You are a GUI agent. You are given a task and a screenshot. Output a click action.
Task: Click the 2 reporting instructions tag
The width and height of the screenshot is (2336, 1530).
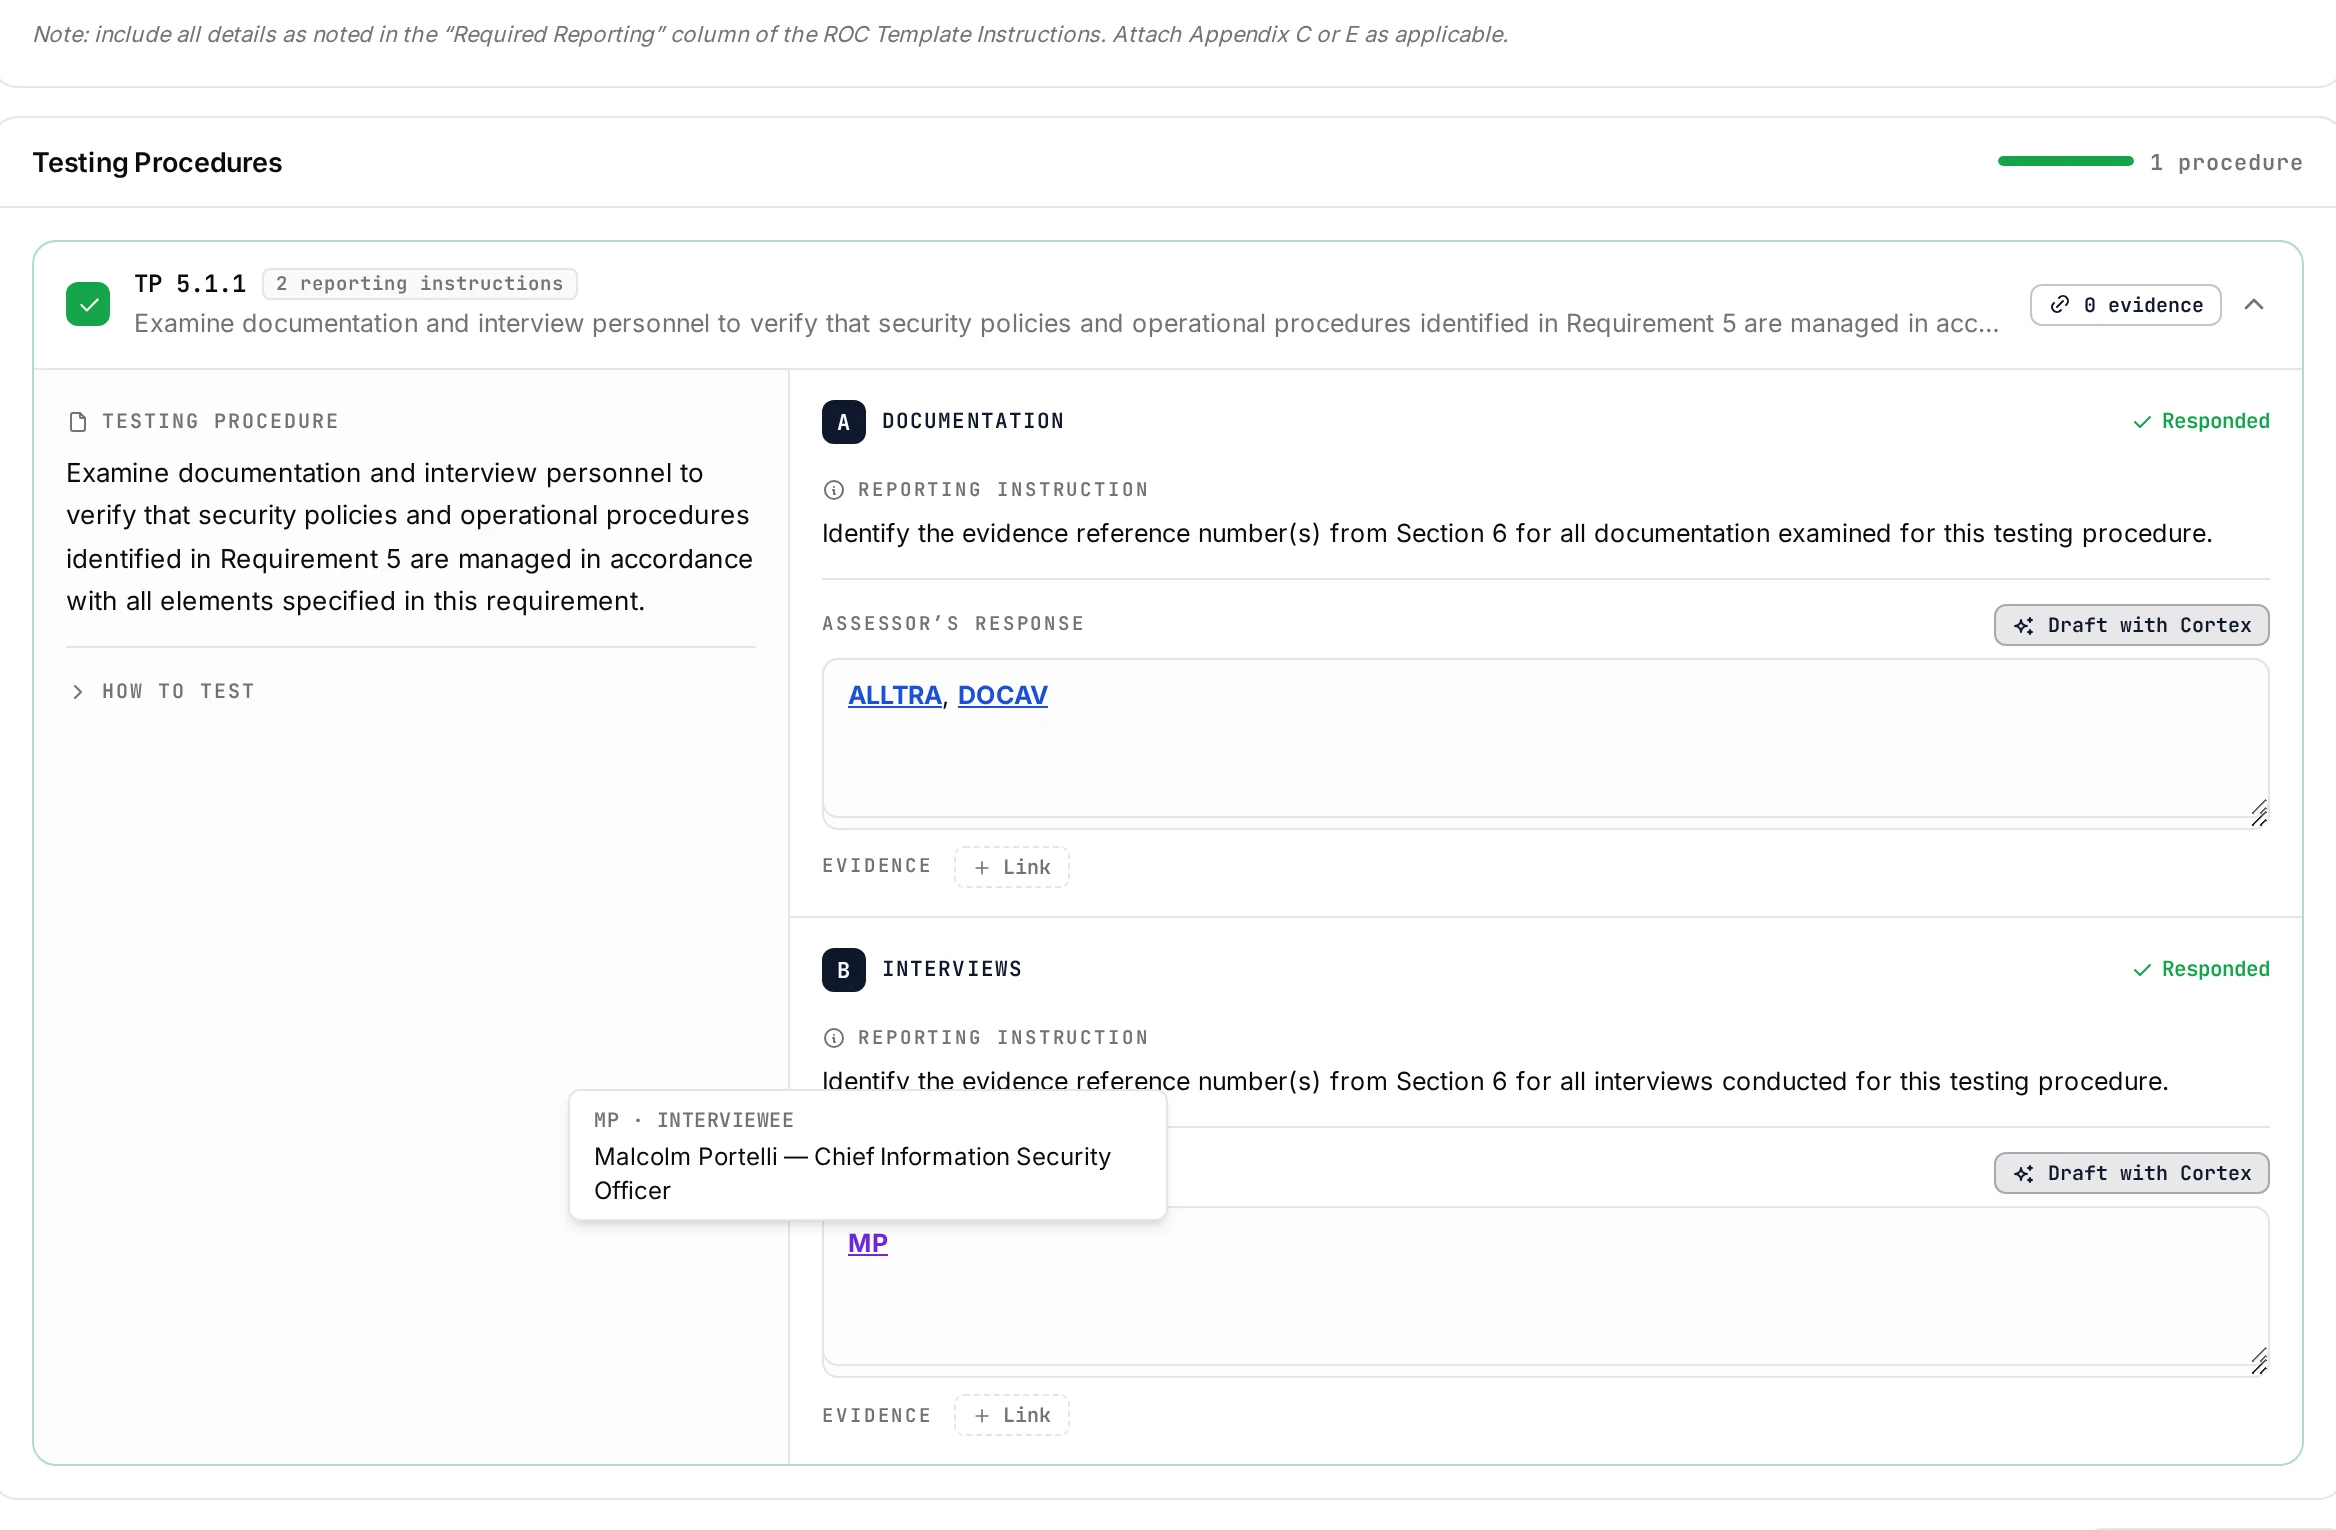420,284
